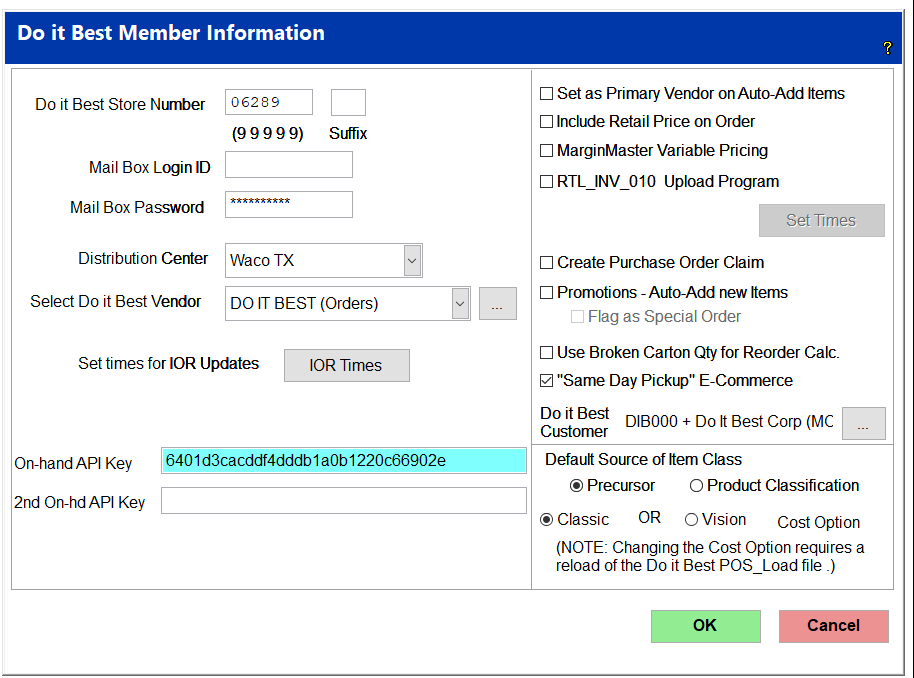
Task: Expand the Select Do it Best Vendor dropdown arrow
Action: point(460,303)
